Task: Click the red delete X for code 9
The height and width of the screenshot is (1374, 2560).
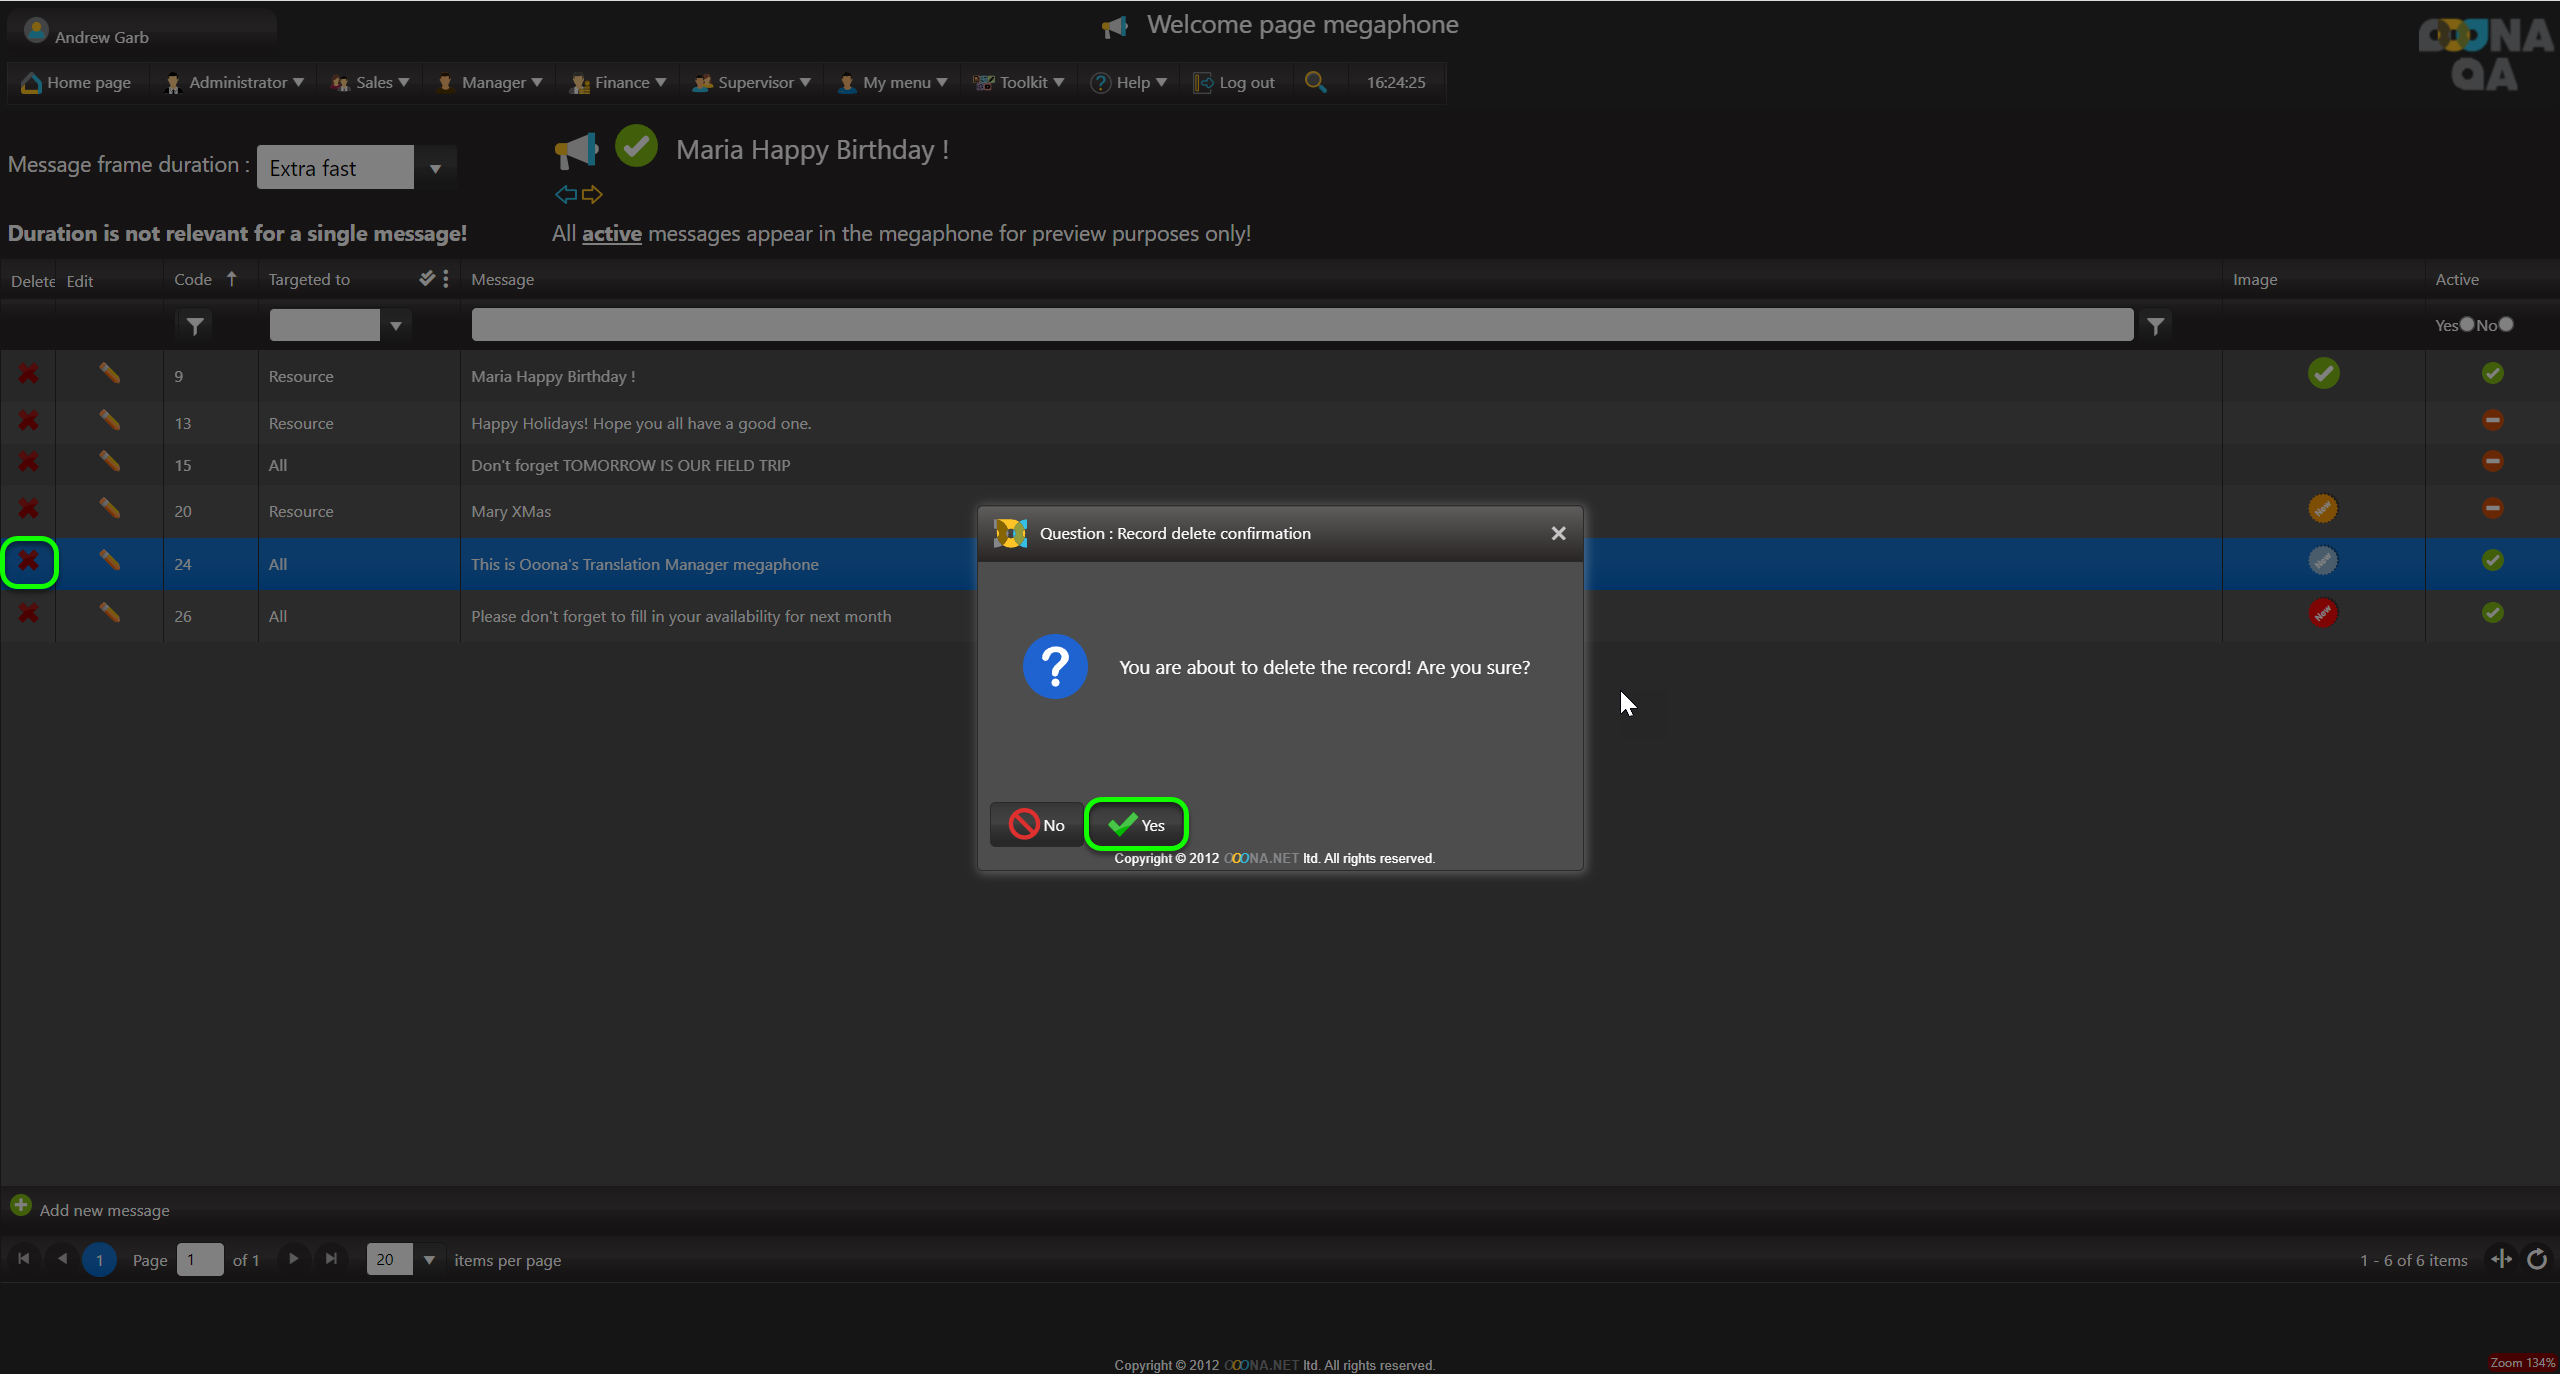Action: click(x=28, y=374)
